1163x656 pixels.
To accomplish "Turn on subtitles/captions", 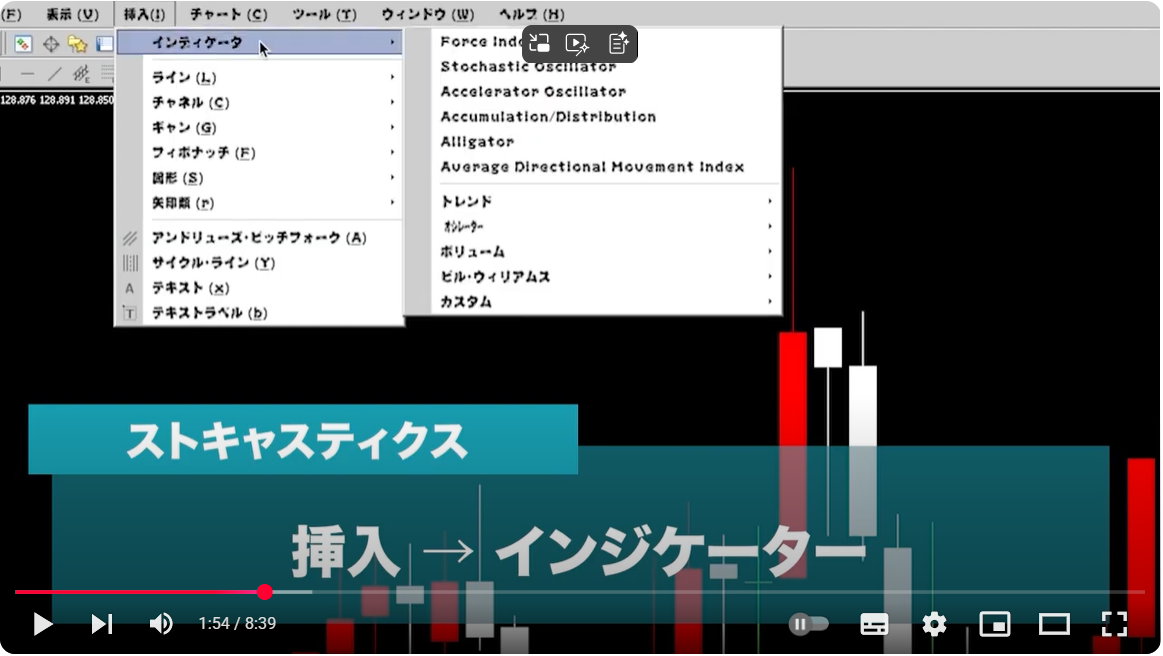I will tap(874, 624).
